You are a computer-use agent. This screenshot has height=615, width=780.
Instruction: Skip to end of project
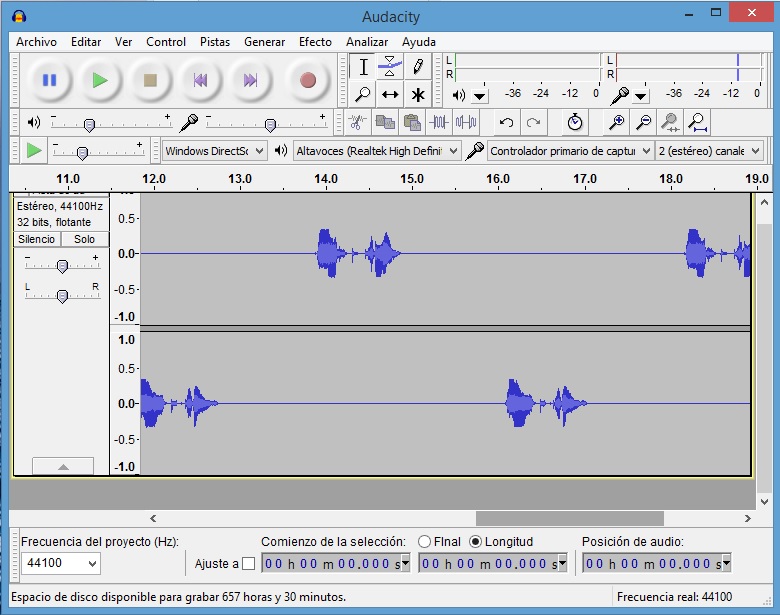click(x=251, y=80)
